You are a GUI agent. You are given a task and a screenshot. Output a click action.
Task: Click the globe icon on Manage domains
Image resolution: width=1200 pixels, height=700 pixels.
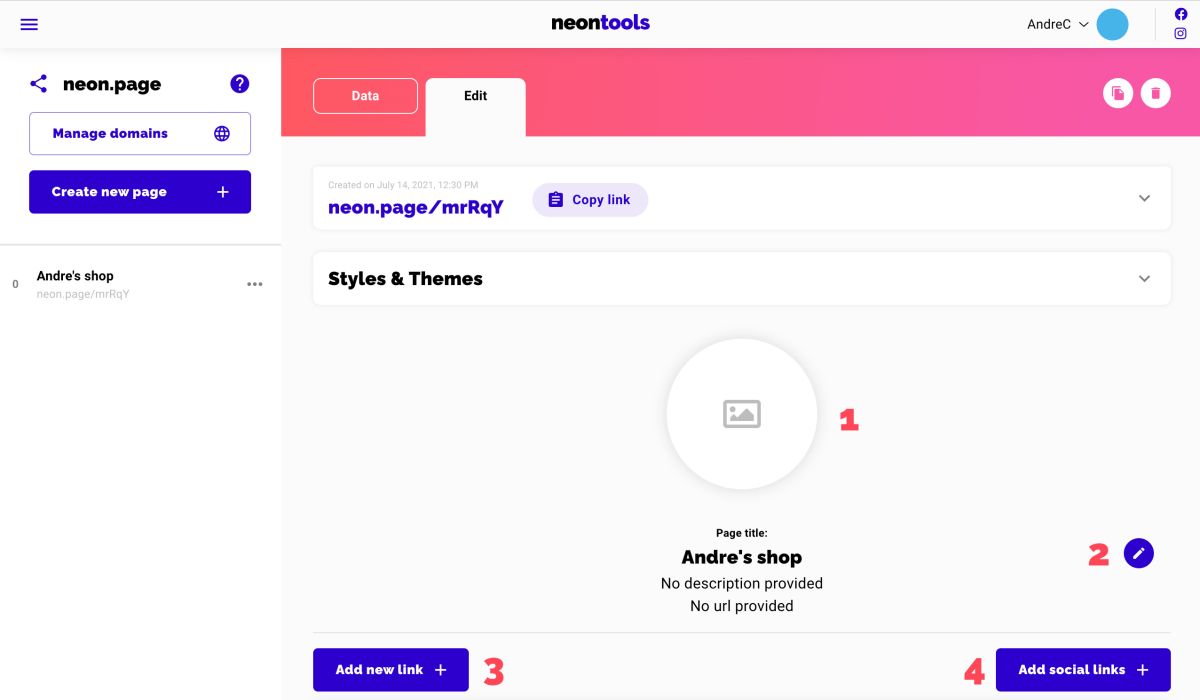[x=222, y=133]
